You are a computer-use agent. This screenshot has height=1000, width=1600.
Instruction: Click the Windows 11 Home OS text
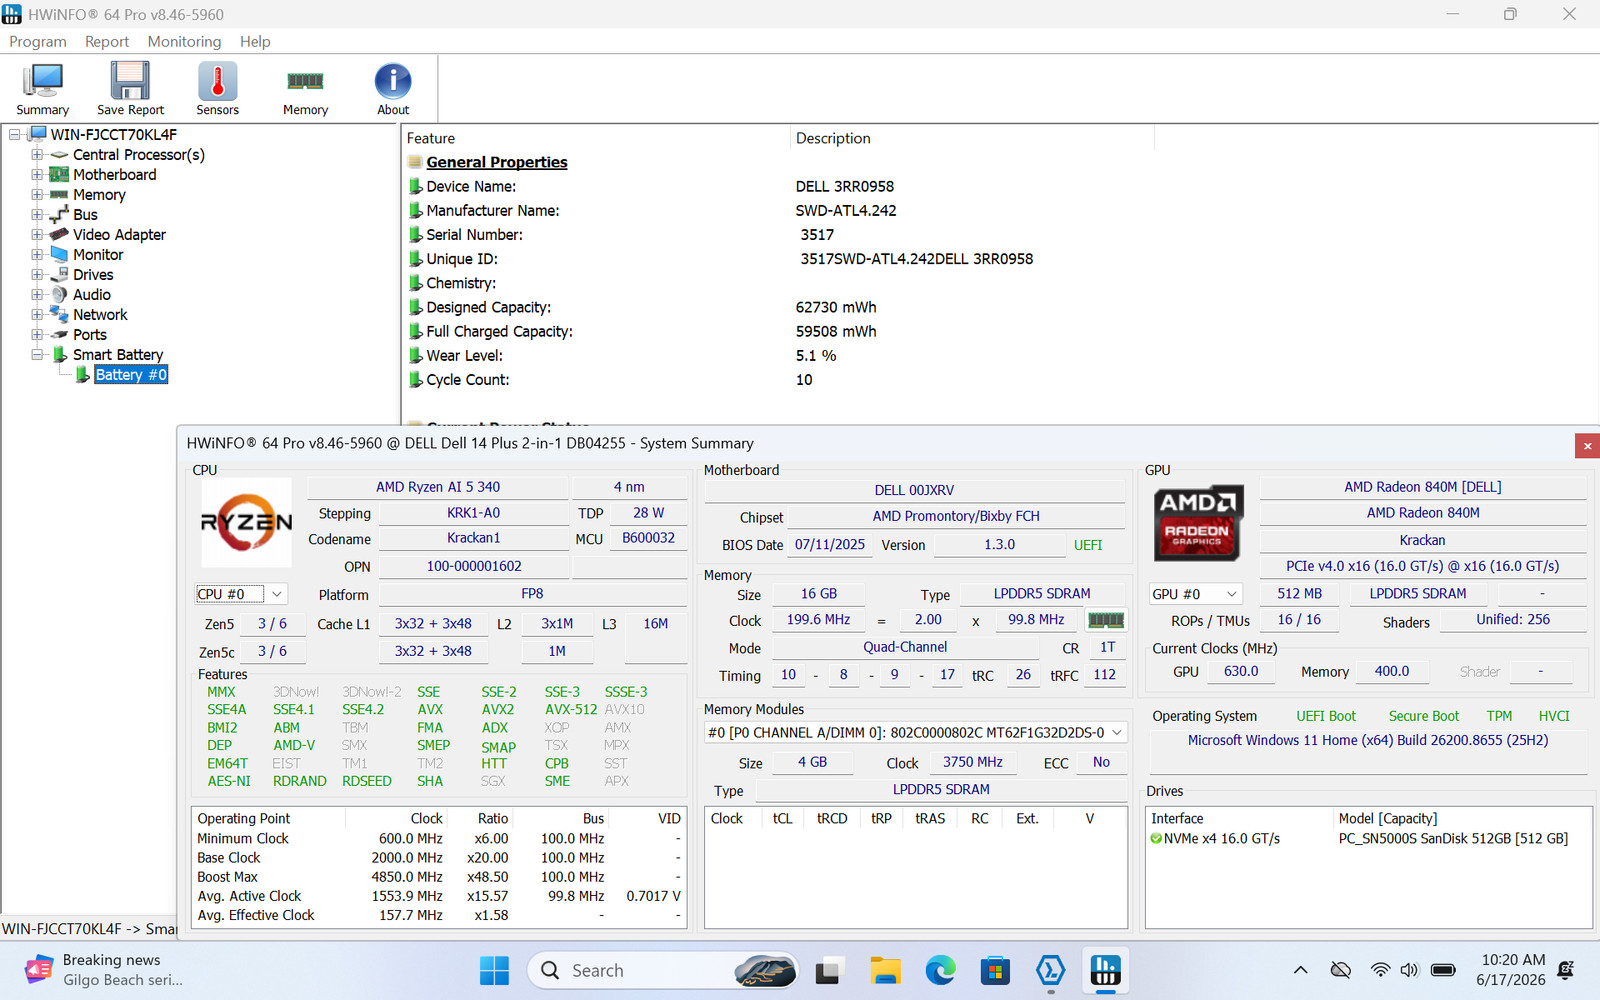coord(1368,741)
